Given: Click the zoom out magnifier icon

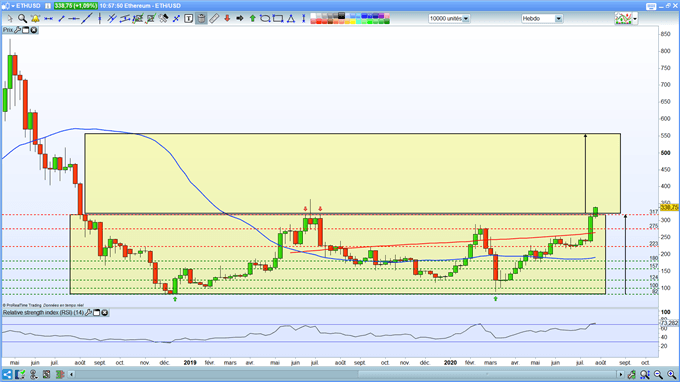Looking at the screenshot, I should [x=658, y=375].
